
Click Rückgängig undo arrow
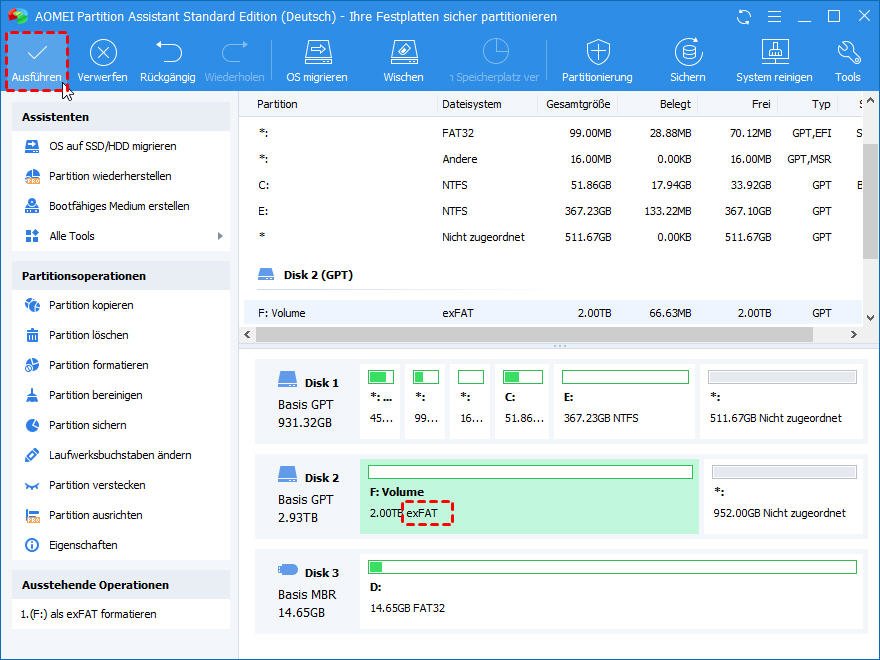point(168,53)
